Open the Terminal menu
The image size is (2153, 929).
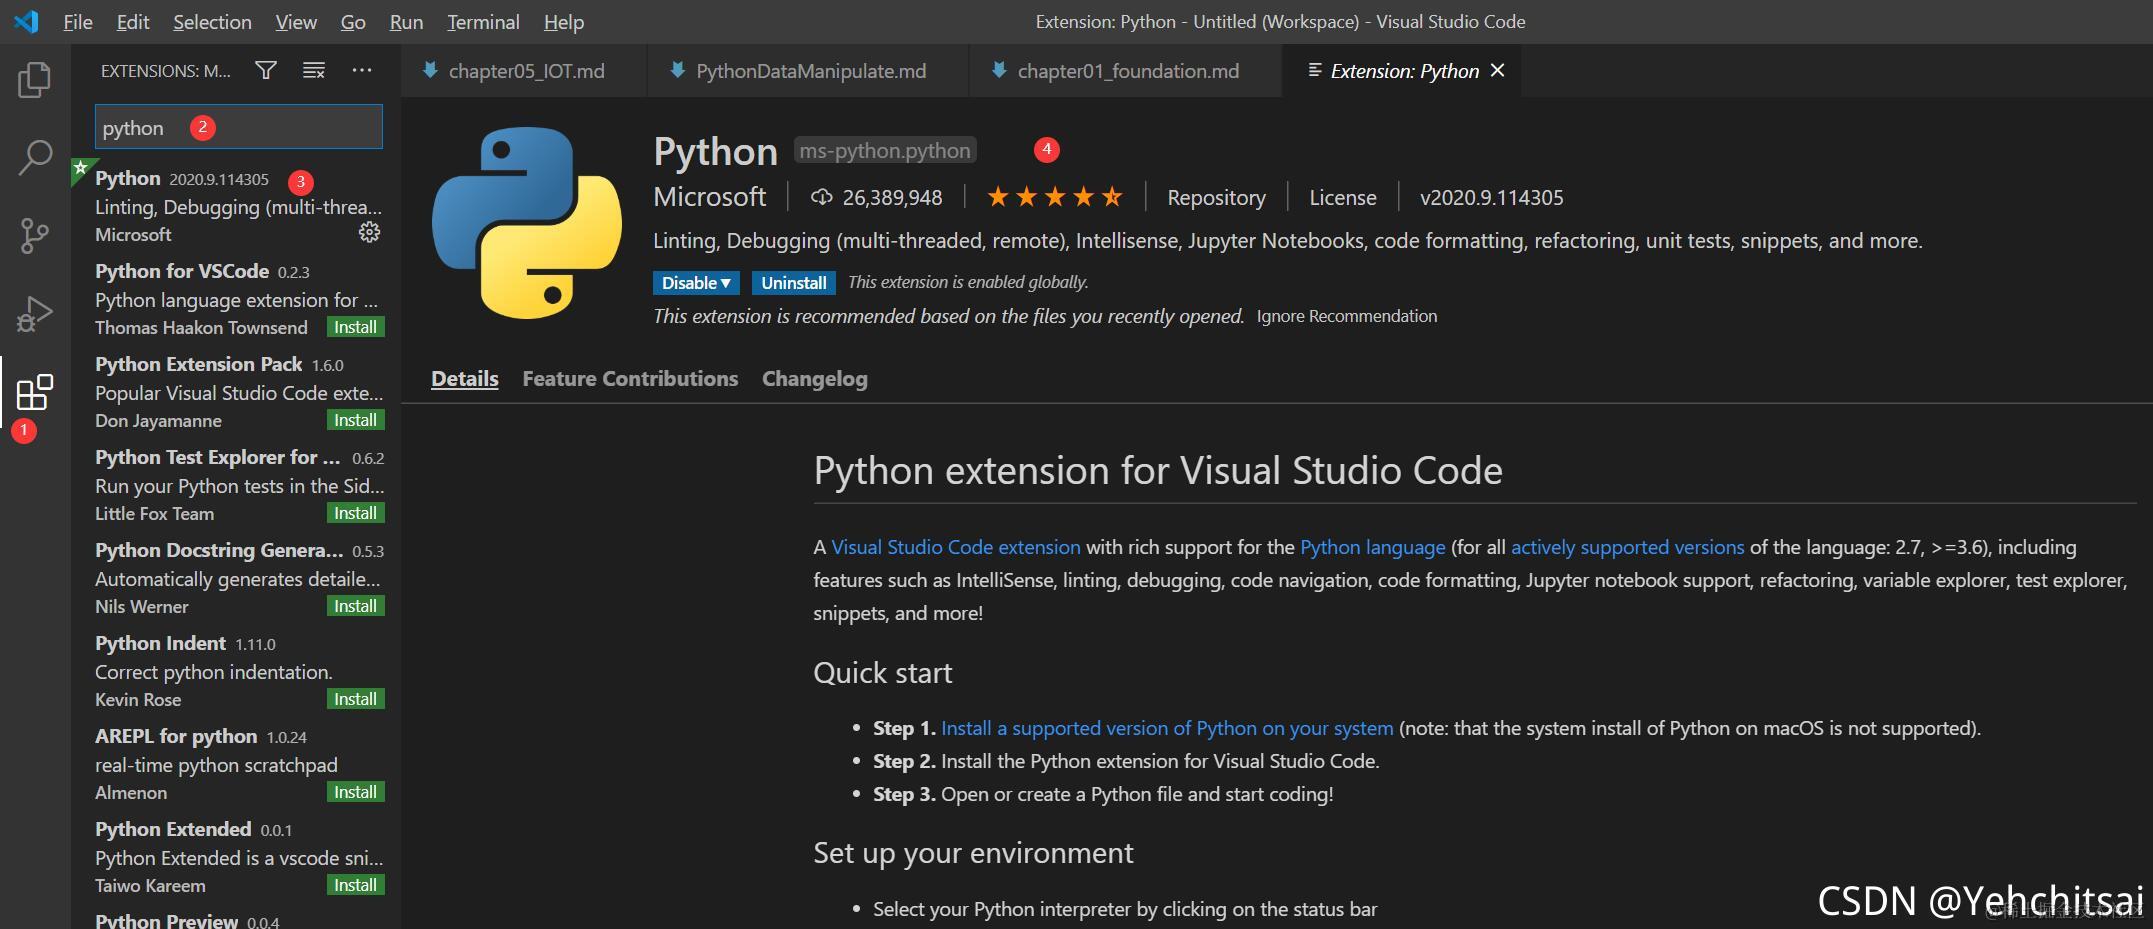click(483, 22)
